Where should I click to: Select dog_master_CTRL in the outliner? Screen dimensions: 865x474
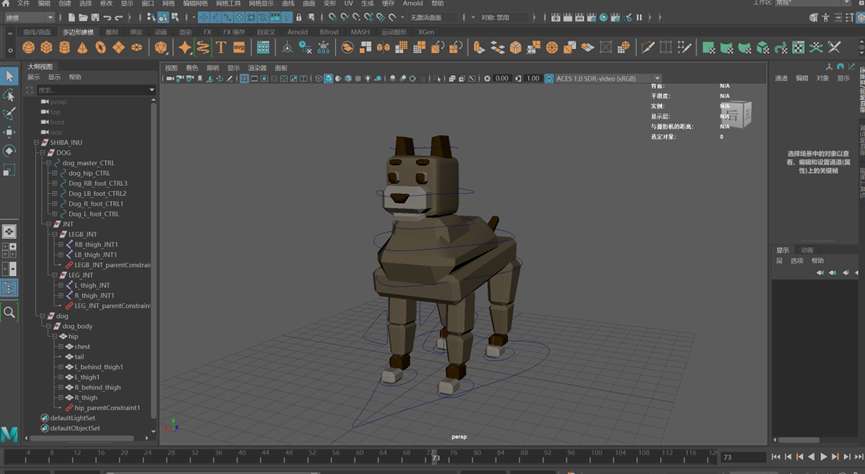88,163
